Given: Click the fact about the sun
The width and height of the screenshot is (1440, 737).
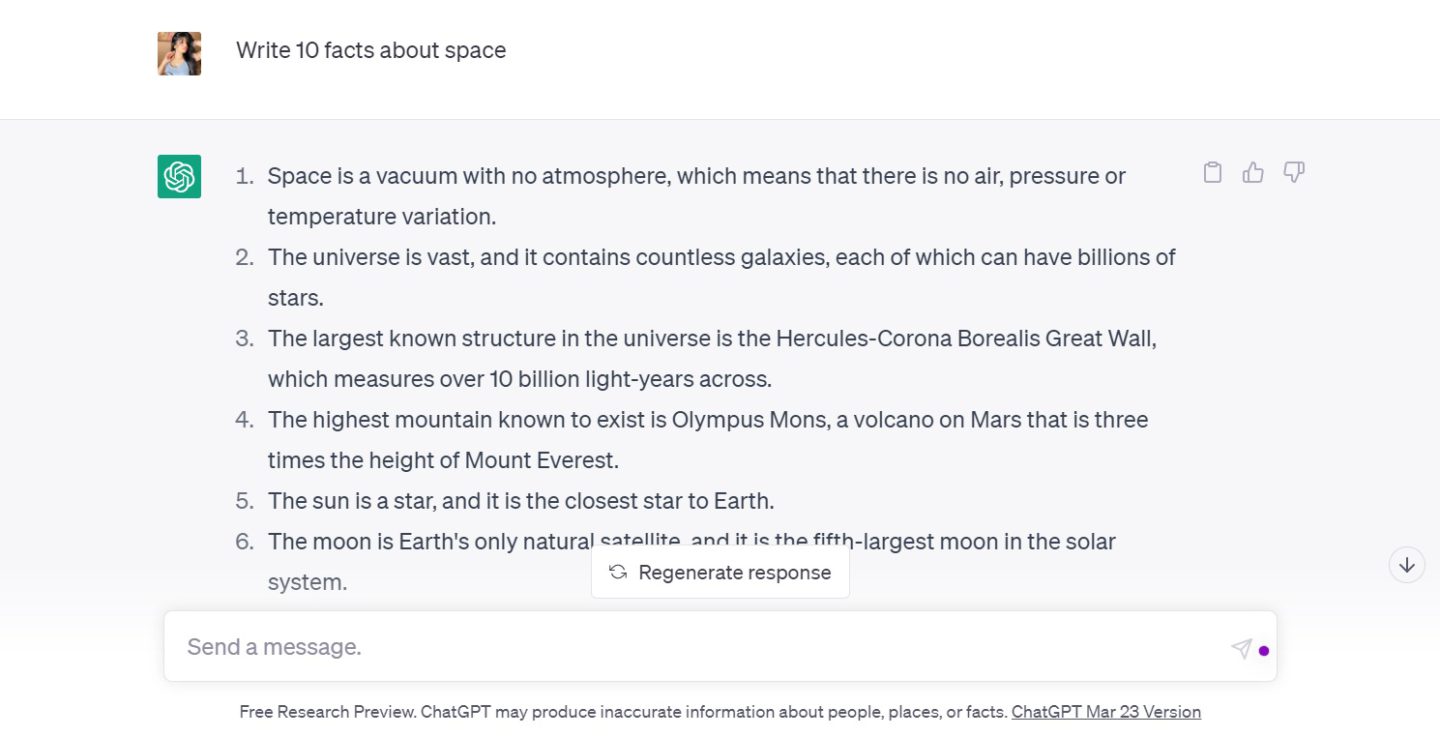Looking at the screenshot, I should coord(520,501).
